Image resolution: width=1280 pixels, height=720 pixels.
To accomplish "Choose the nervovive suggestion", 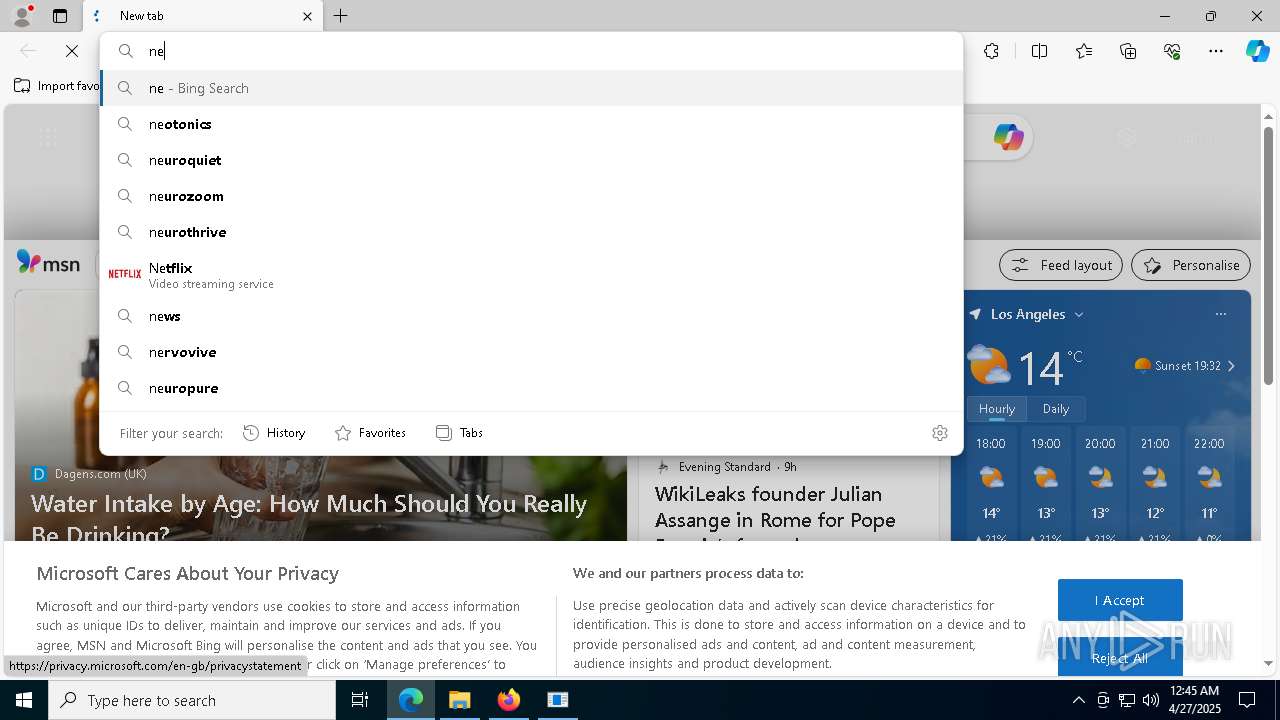I will point(532,352).
